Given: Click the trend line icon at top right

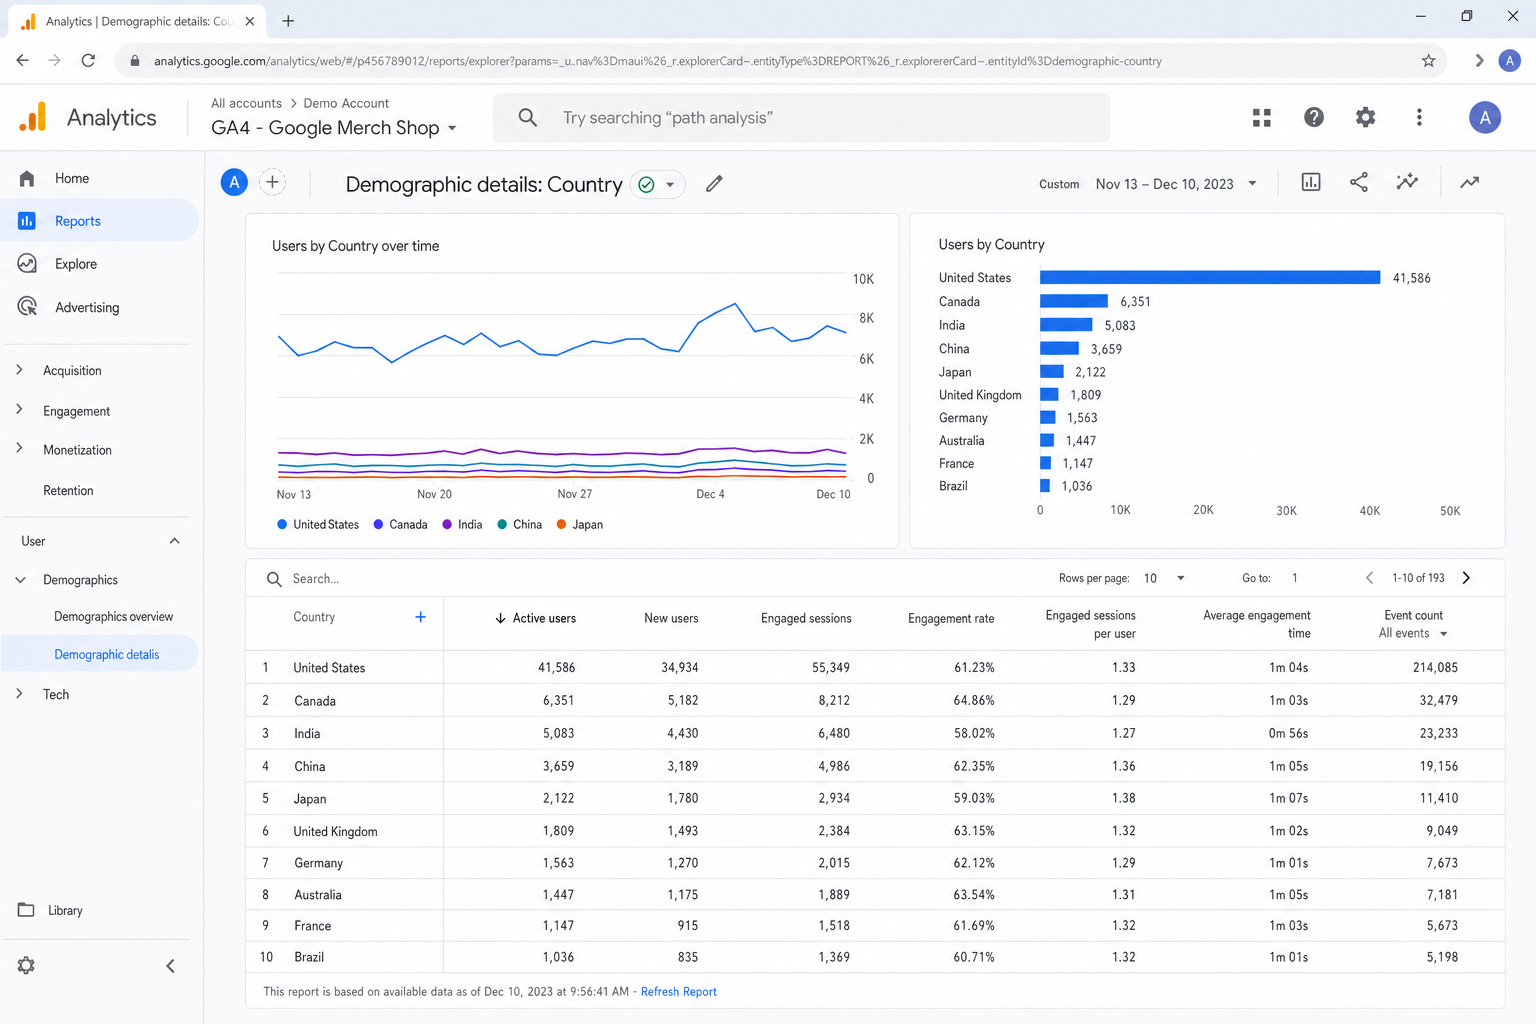Looking at the screenshot, I should tap(1469, 182).
